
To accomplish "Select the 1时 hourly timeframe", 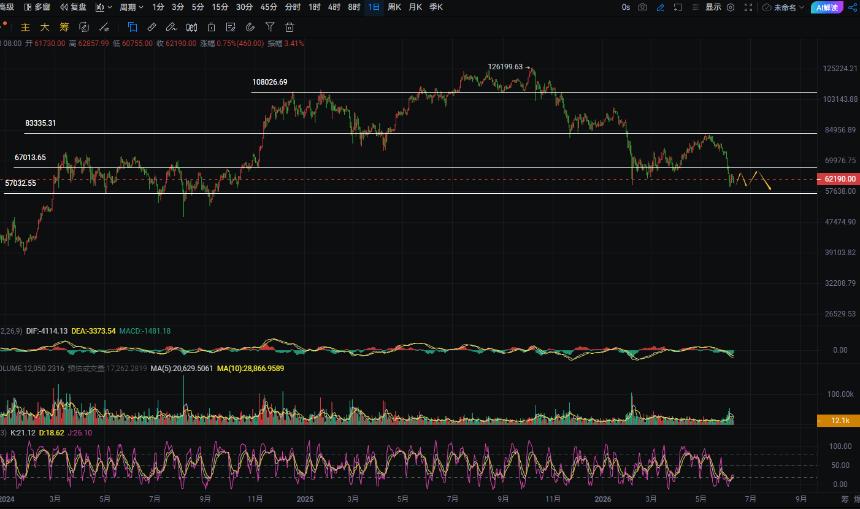I will click(x=314, y=7).
